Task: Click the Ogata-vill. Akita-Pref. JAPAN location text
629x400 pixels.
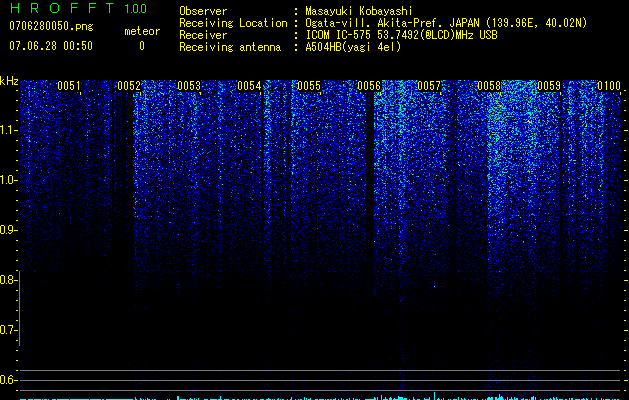Action: tap(446, 23)
